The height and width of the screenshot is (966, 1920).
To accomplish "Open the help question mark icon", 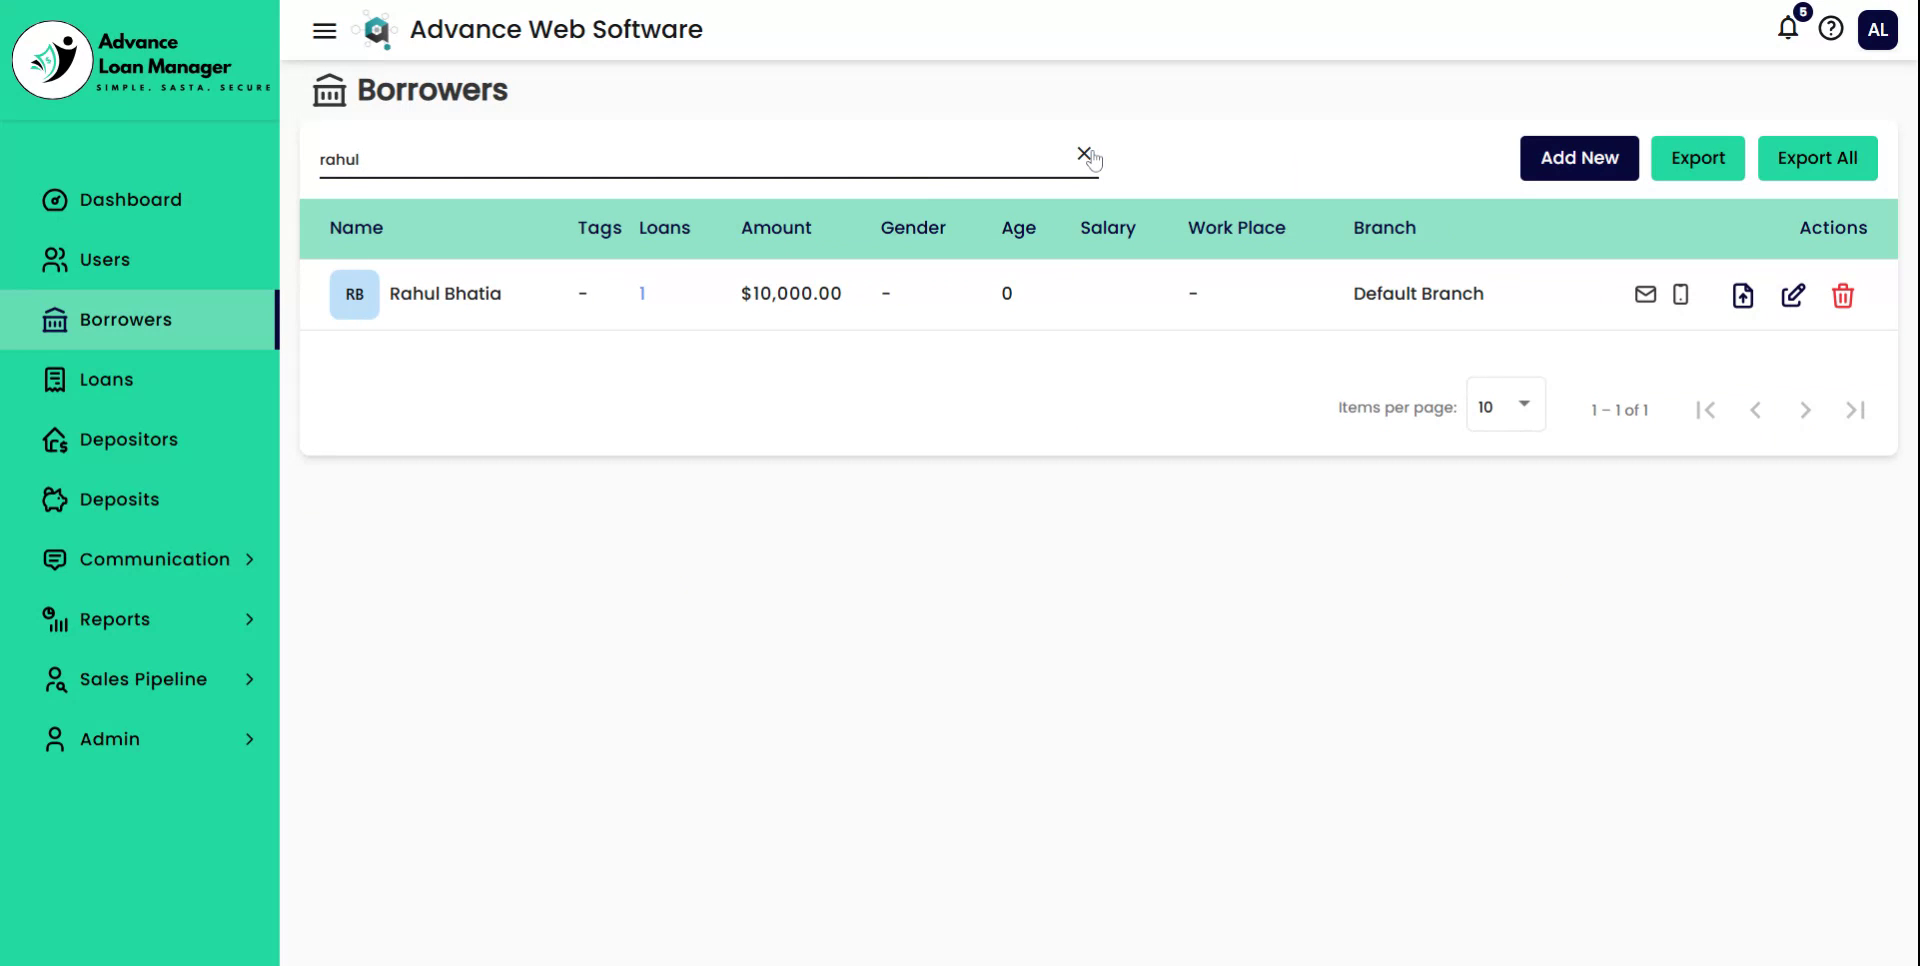I will [x=1831, y=29].
